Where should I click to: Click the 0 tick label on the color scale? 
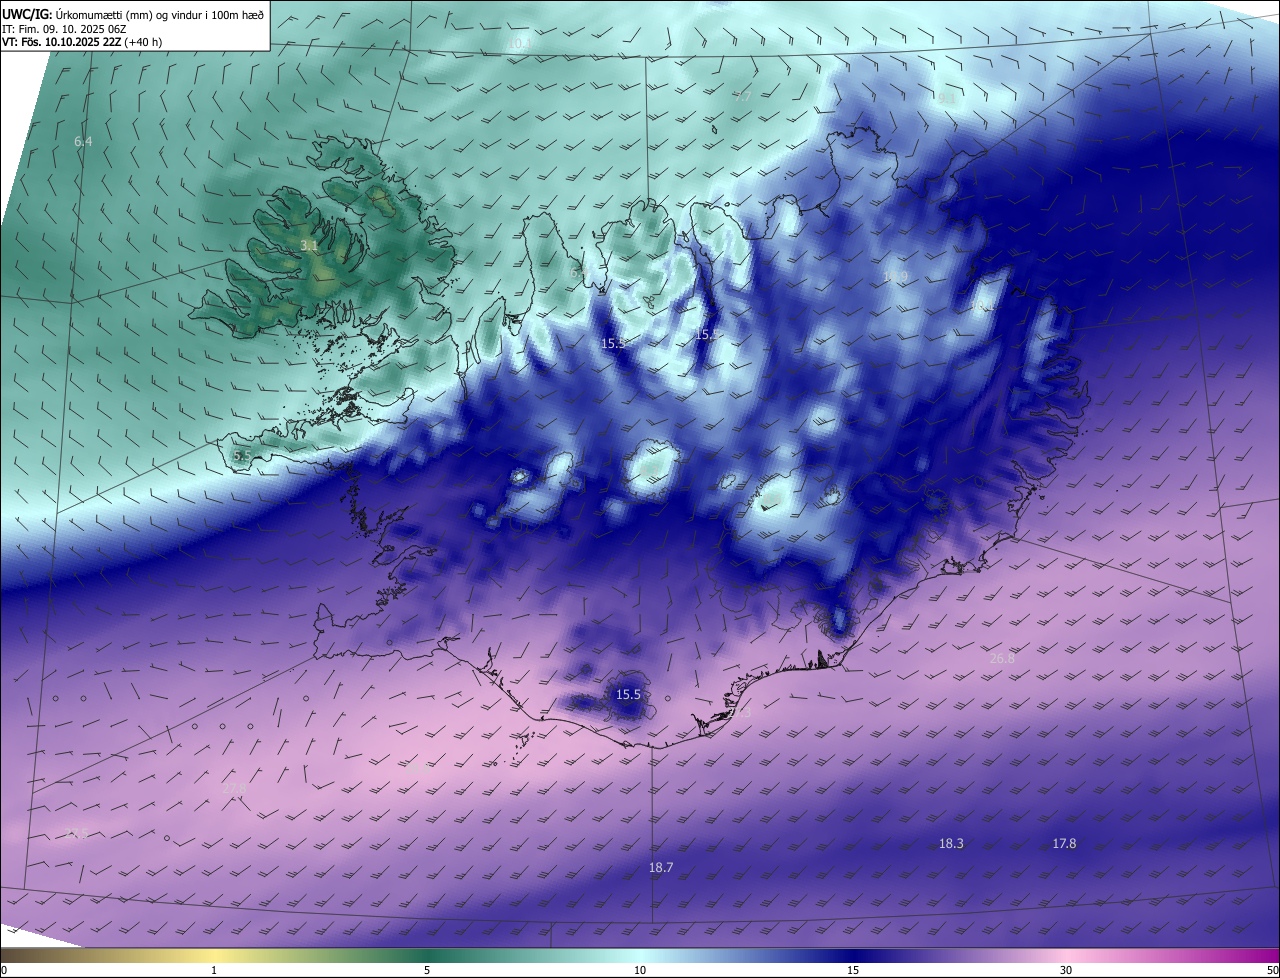point(4,970)
